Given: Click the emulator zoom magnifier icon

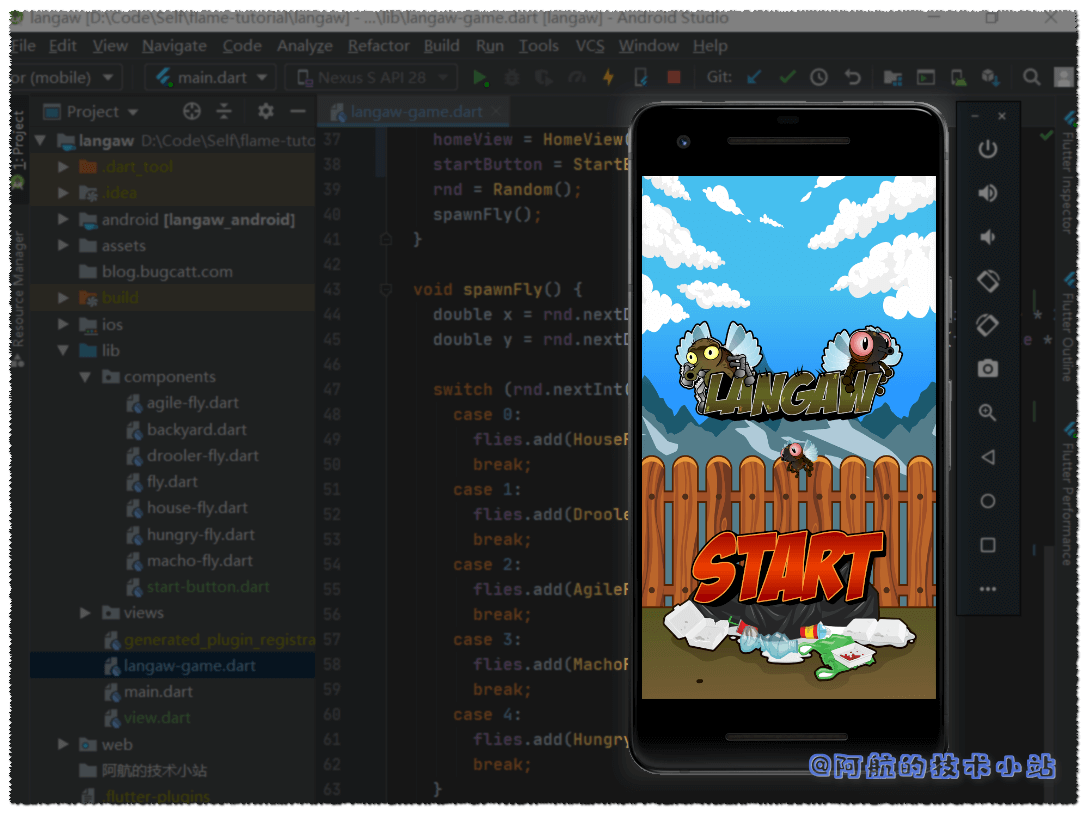Looking at the screenshot, I should [x=987, y=413].
